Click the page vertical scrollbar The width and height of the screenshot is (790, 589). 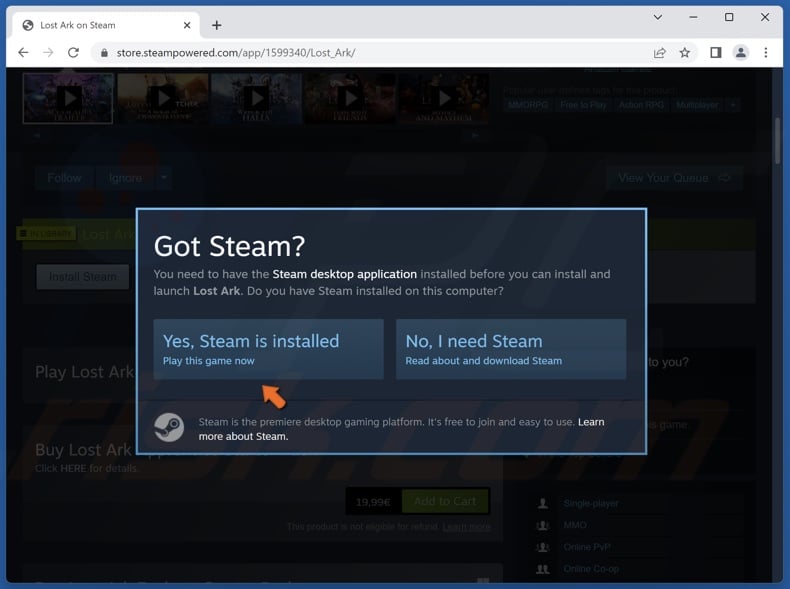777,141
